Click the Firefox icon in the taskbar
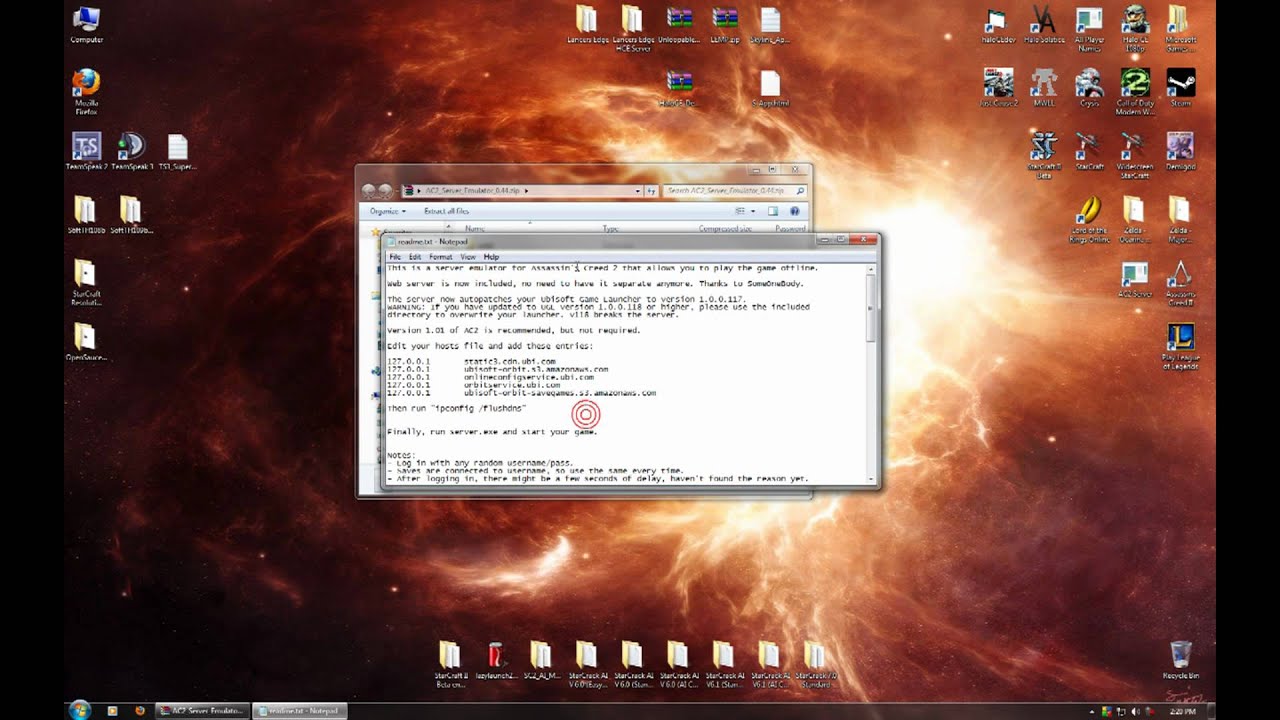Screen dimensions: 1280x720 139,710
